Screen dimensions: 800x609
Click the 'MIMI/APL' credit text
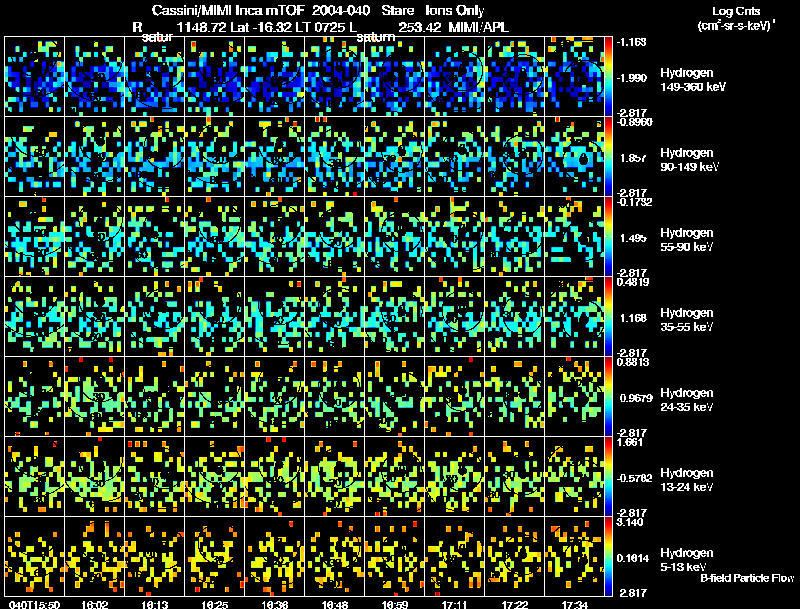coord(479,28)
